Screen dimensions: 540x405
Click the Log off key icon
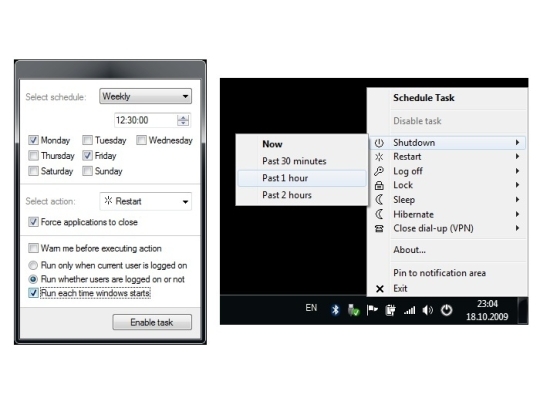coord(379,171)
